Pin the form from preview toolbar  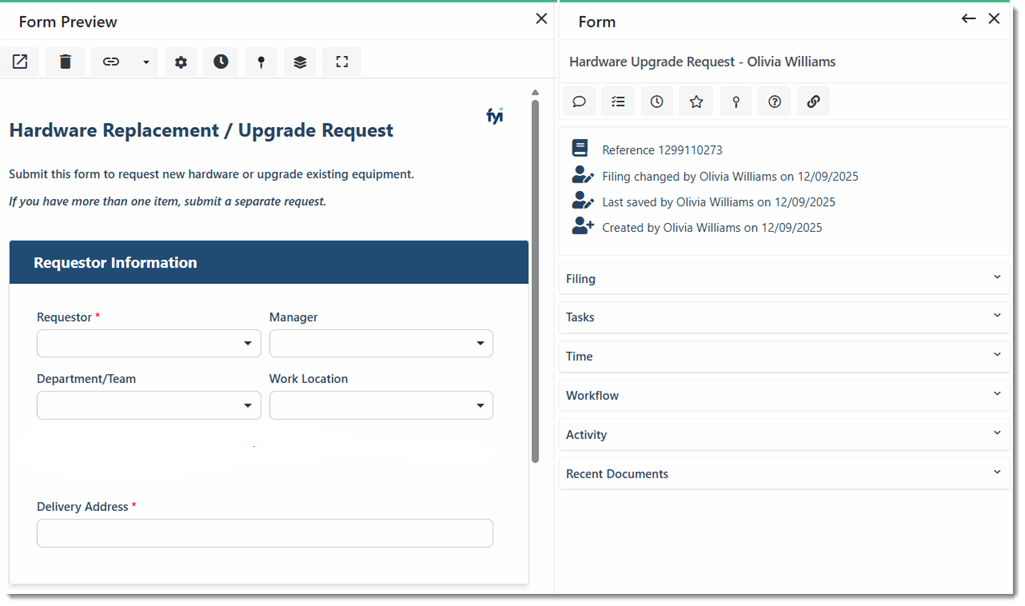[x=261, y=61]
